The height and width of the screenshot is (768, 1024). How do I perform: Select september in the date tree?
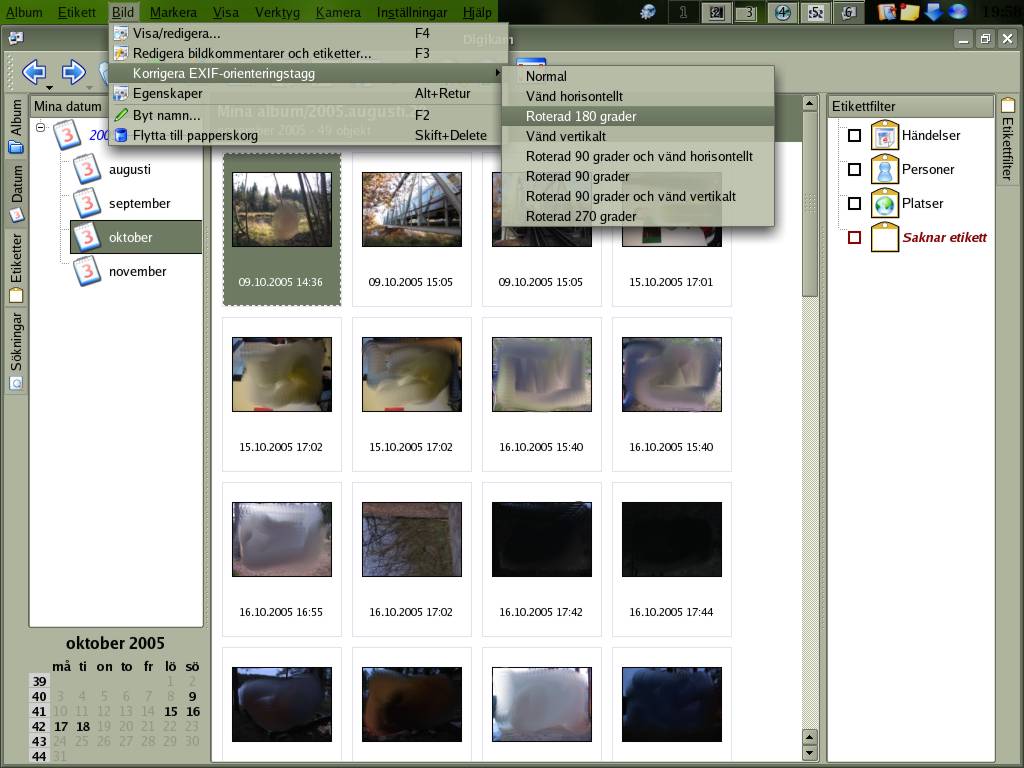139,204
